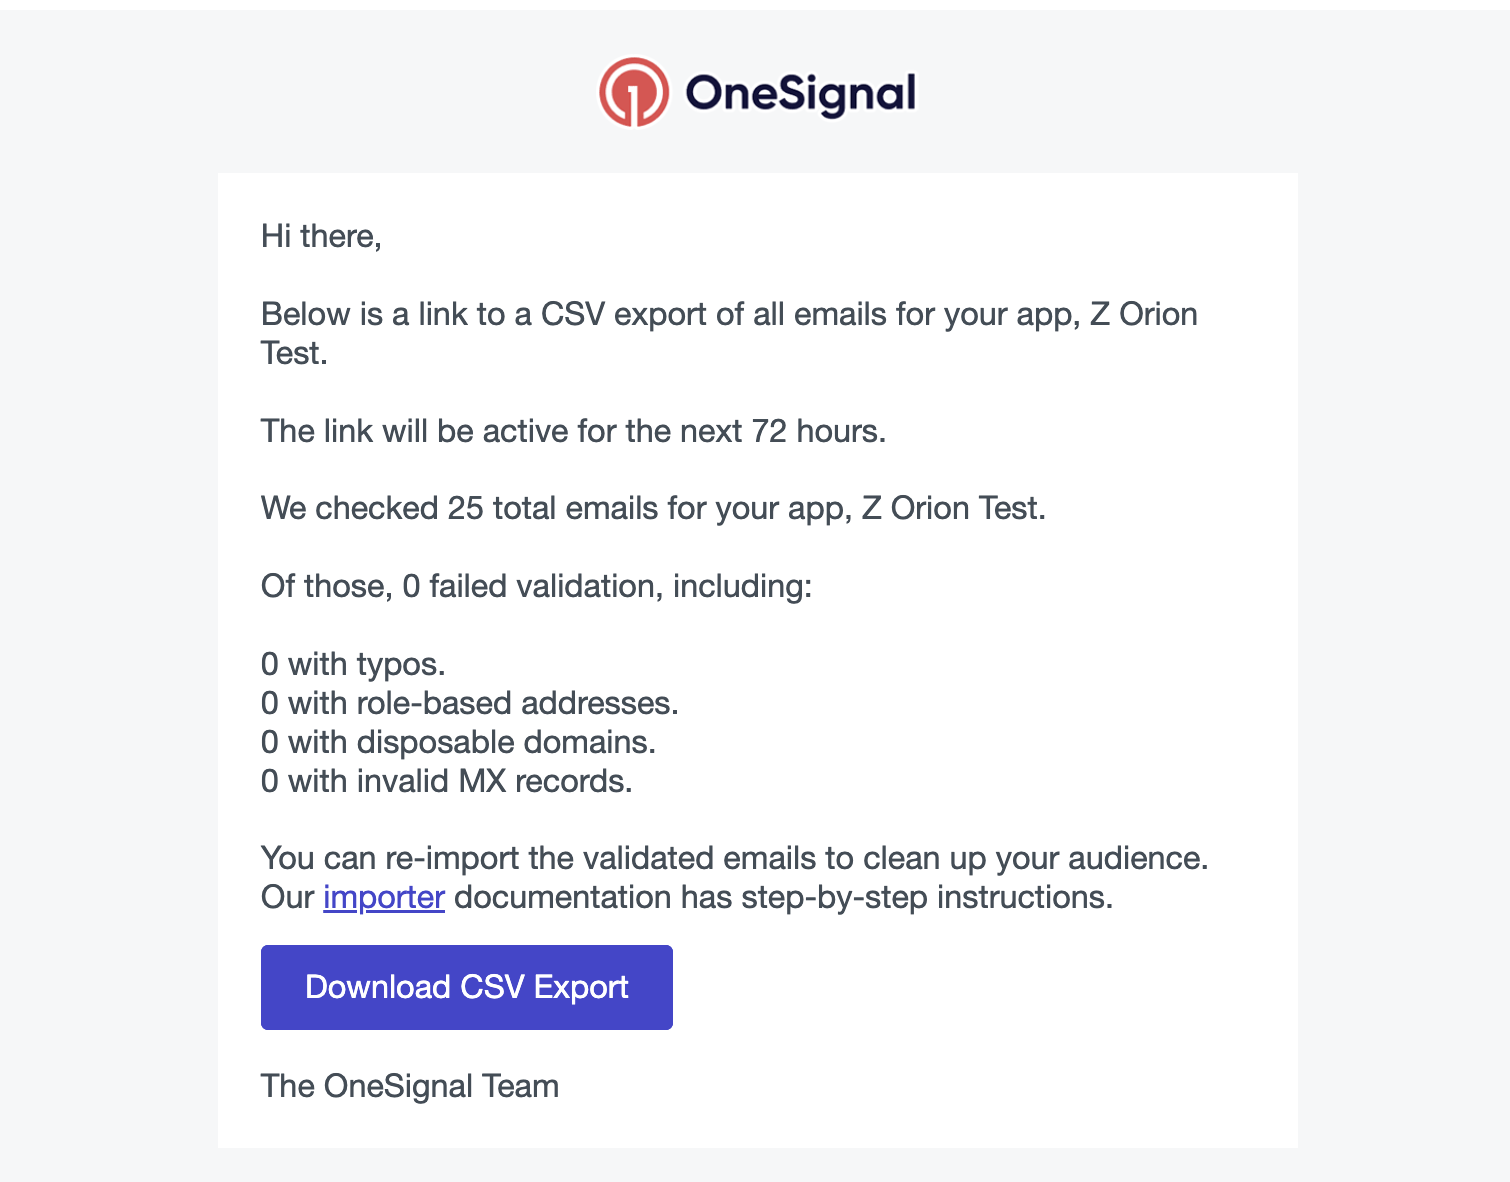Click the '0 with typos' result line
This screenshot has width=1510, height=1182.
click(x=353, y=663)
